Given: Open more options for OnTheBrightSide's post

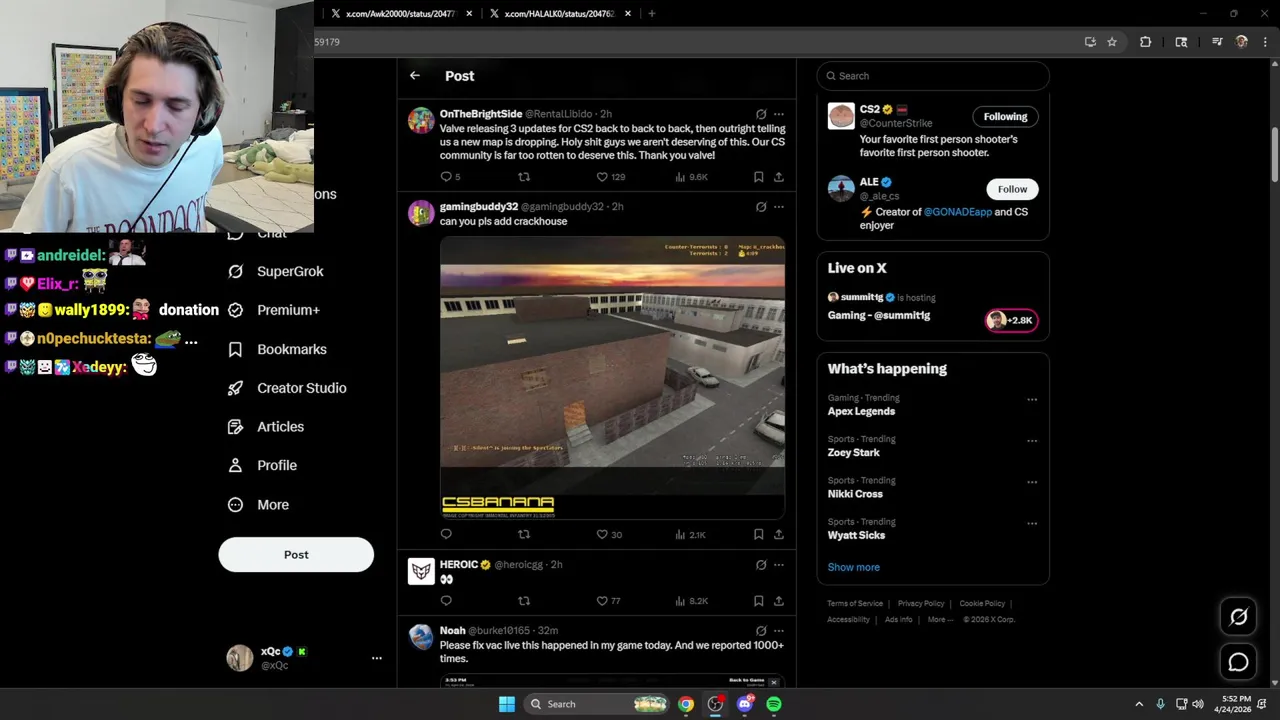Looking at the screenshot, I should coord(779,114).
